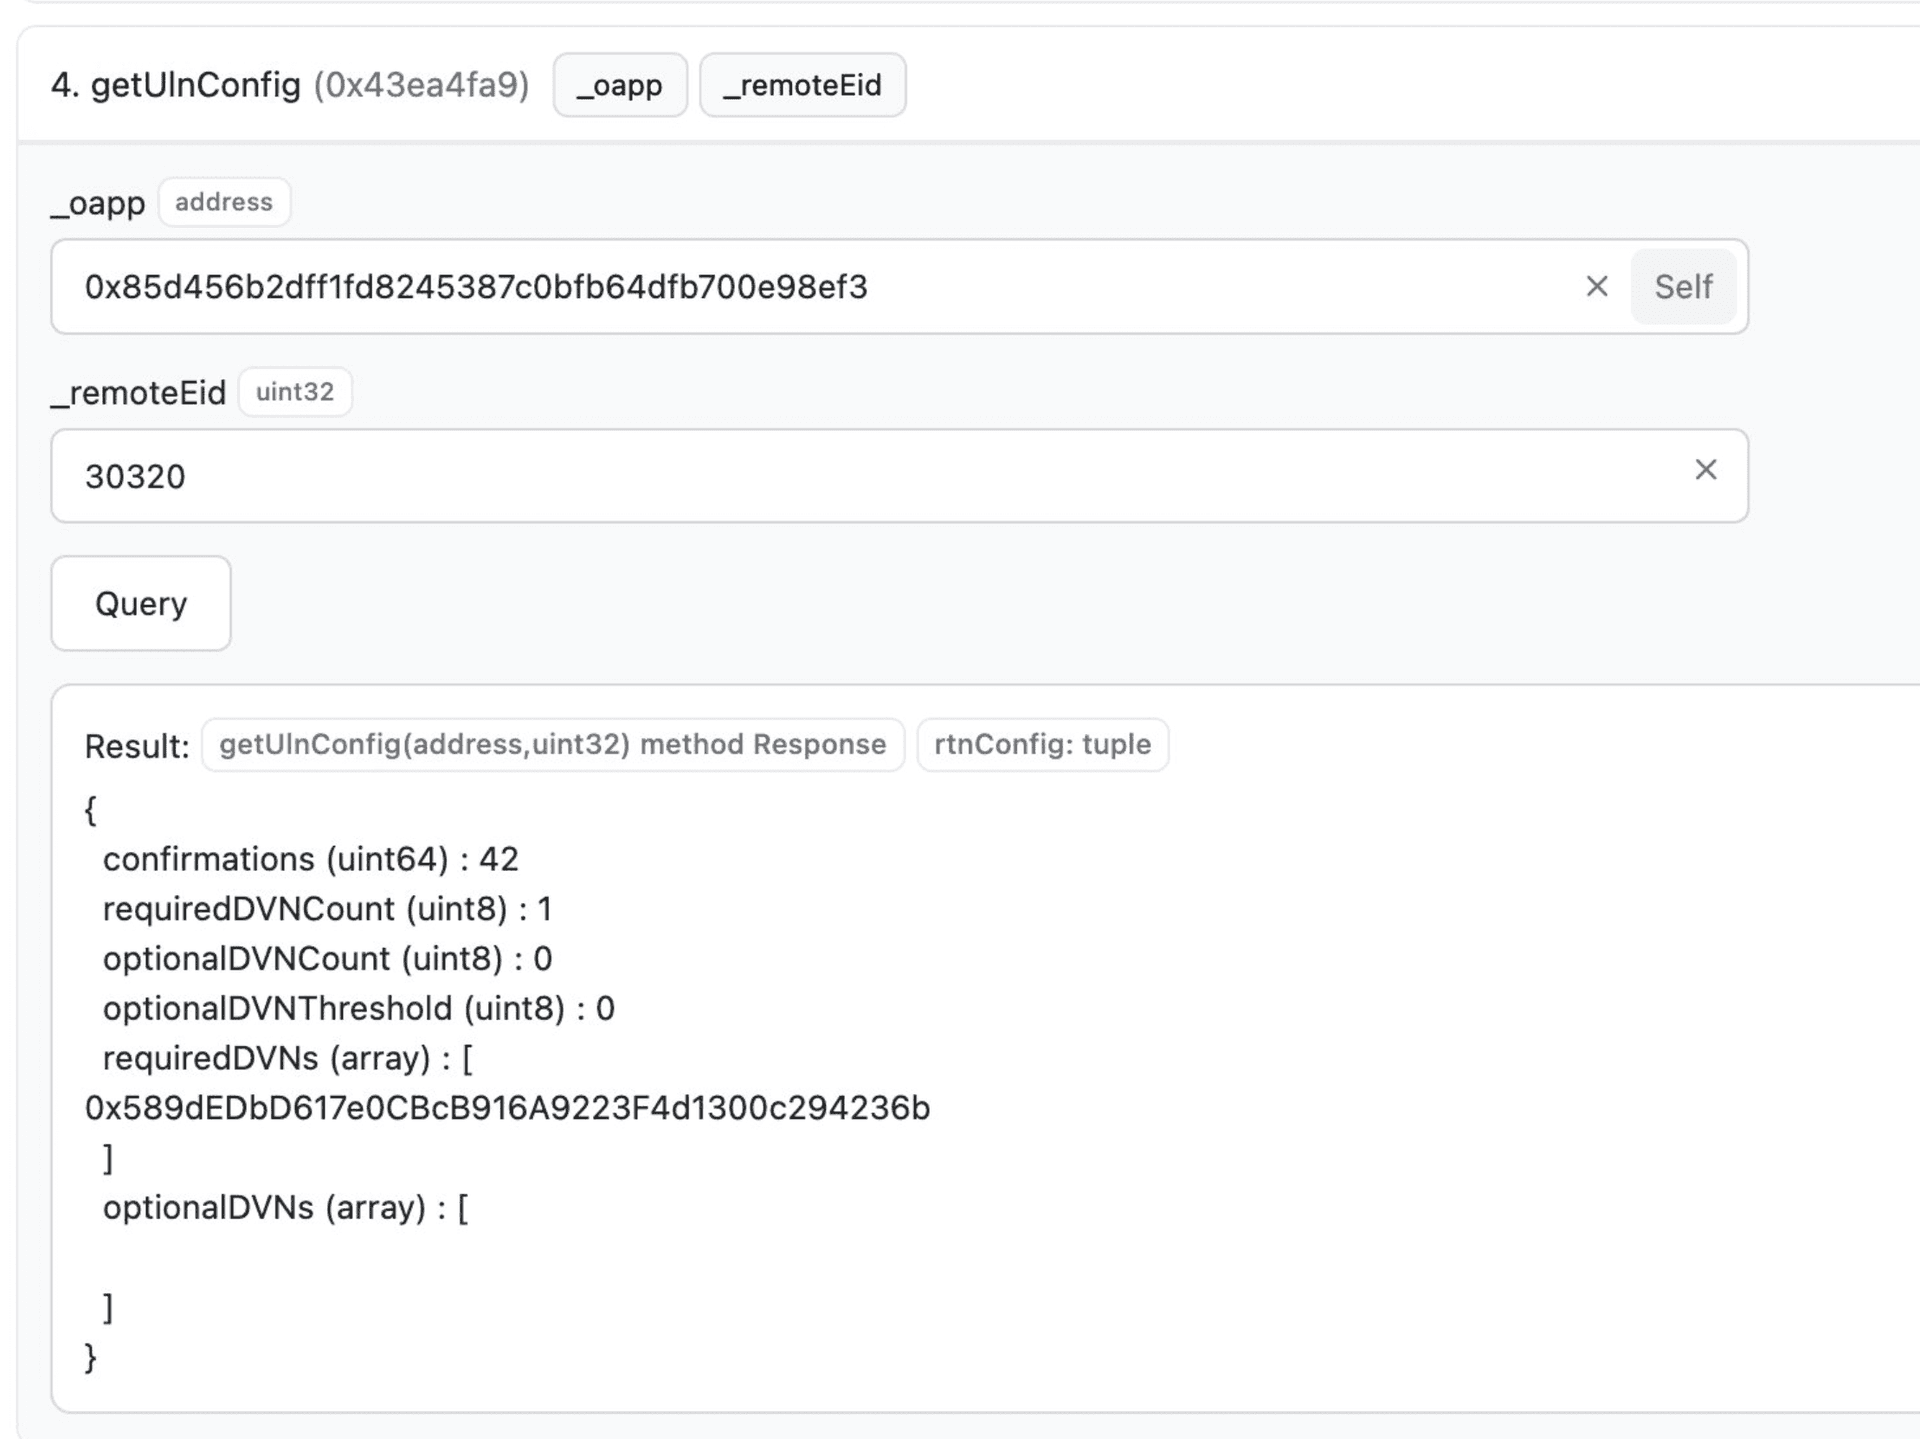Screen dimensions: 1920x1439
Task: Click the _oapp parameter tag in the header
Action: coord(620,85)
